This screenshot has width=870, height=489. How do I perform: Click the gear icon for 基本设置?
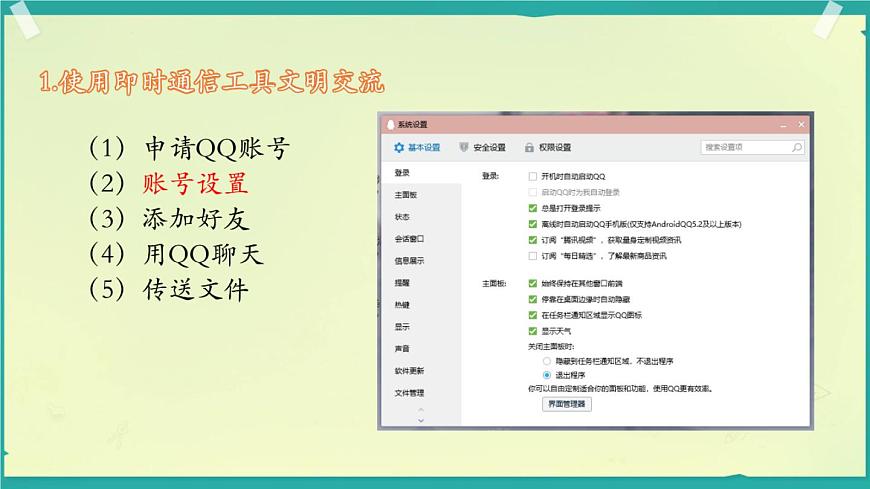pos(399,148)
